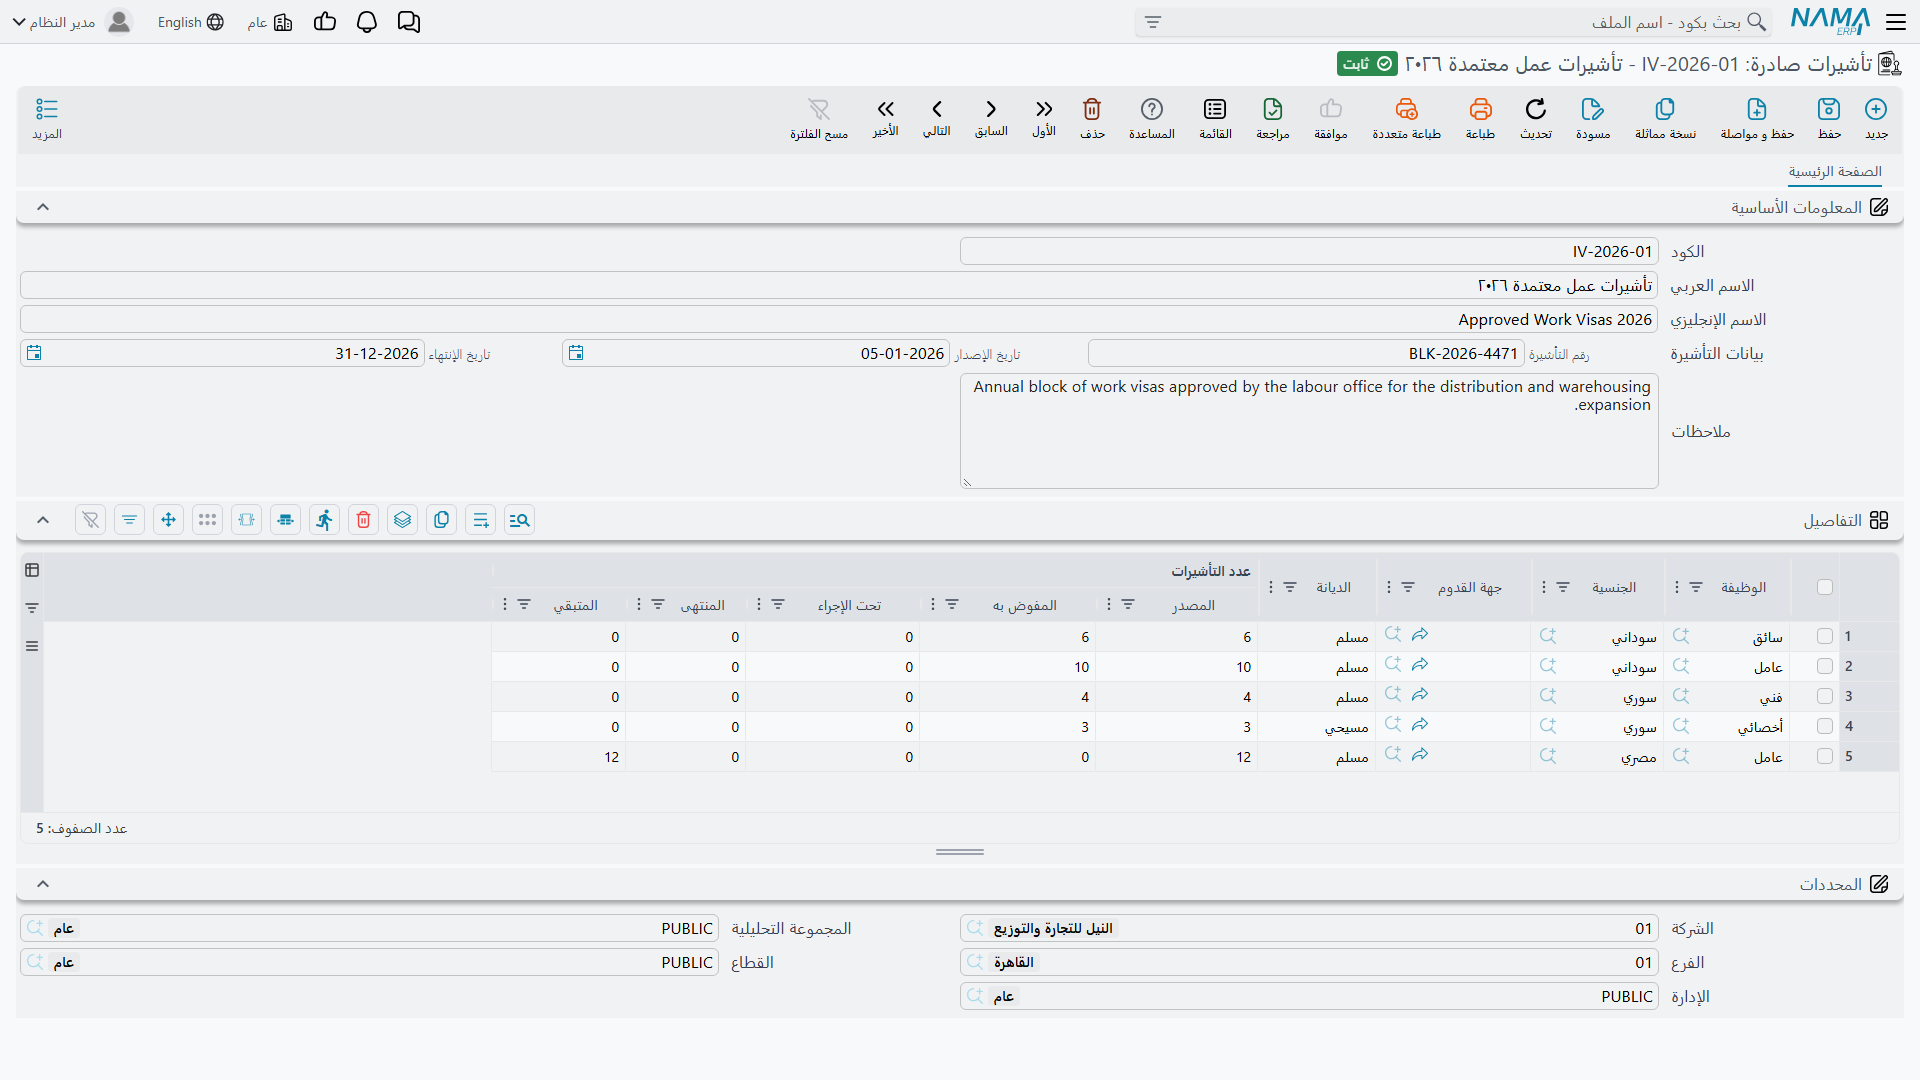Click the red delete row icon in details toolbar

tap(364, 520)
